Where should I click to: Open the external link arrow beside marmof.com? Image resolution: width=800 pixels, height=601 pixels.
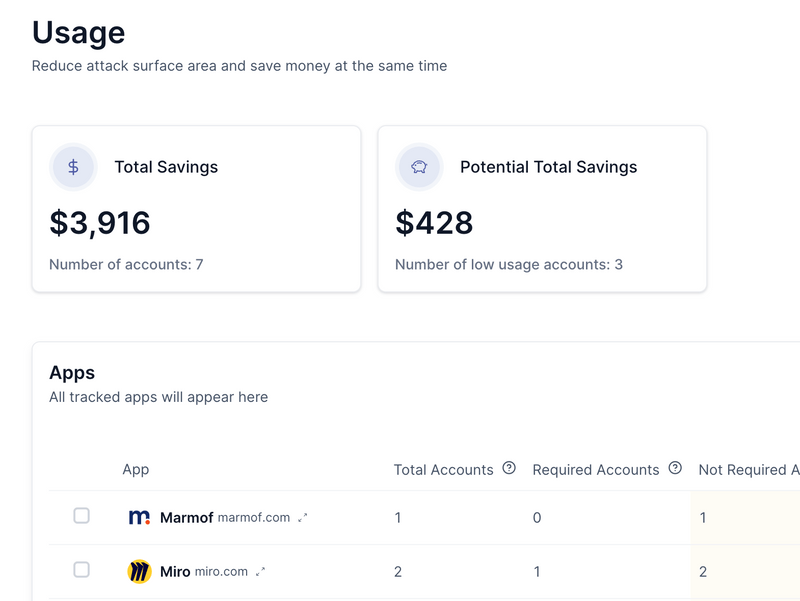(303, 518)
